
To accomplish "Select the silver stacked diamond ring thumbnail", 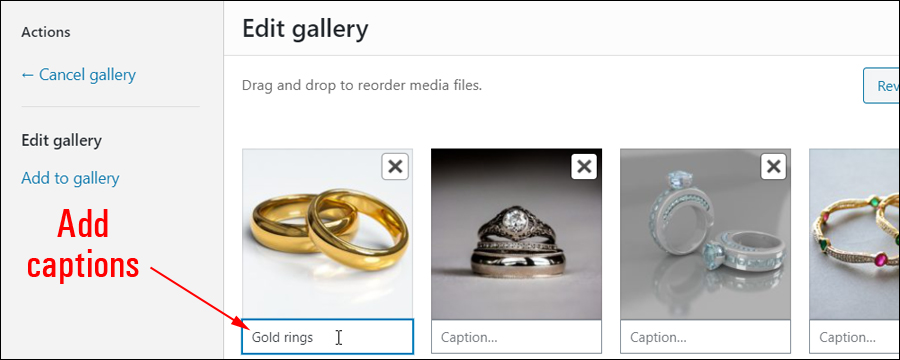I will (517, 234).
